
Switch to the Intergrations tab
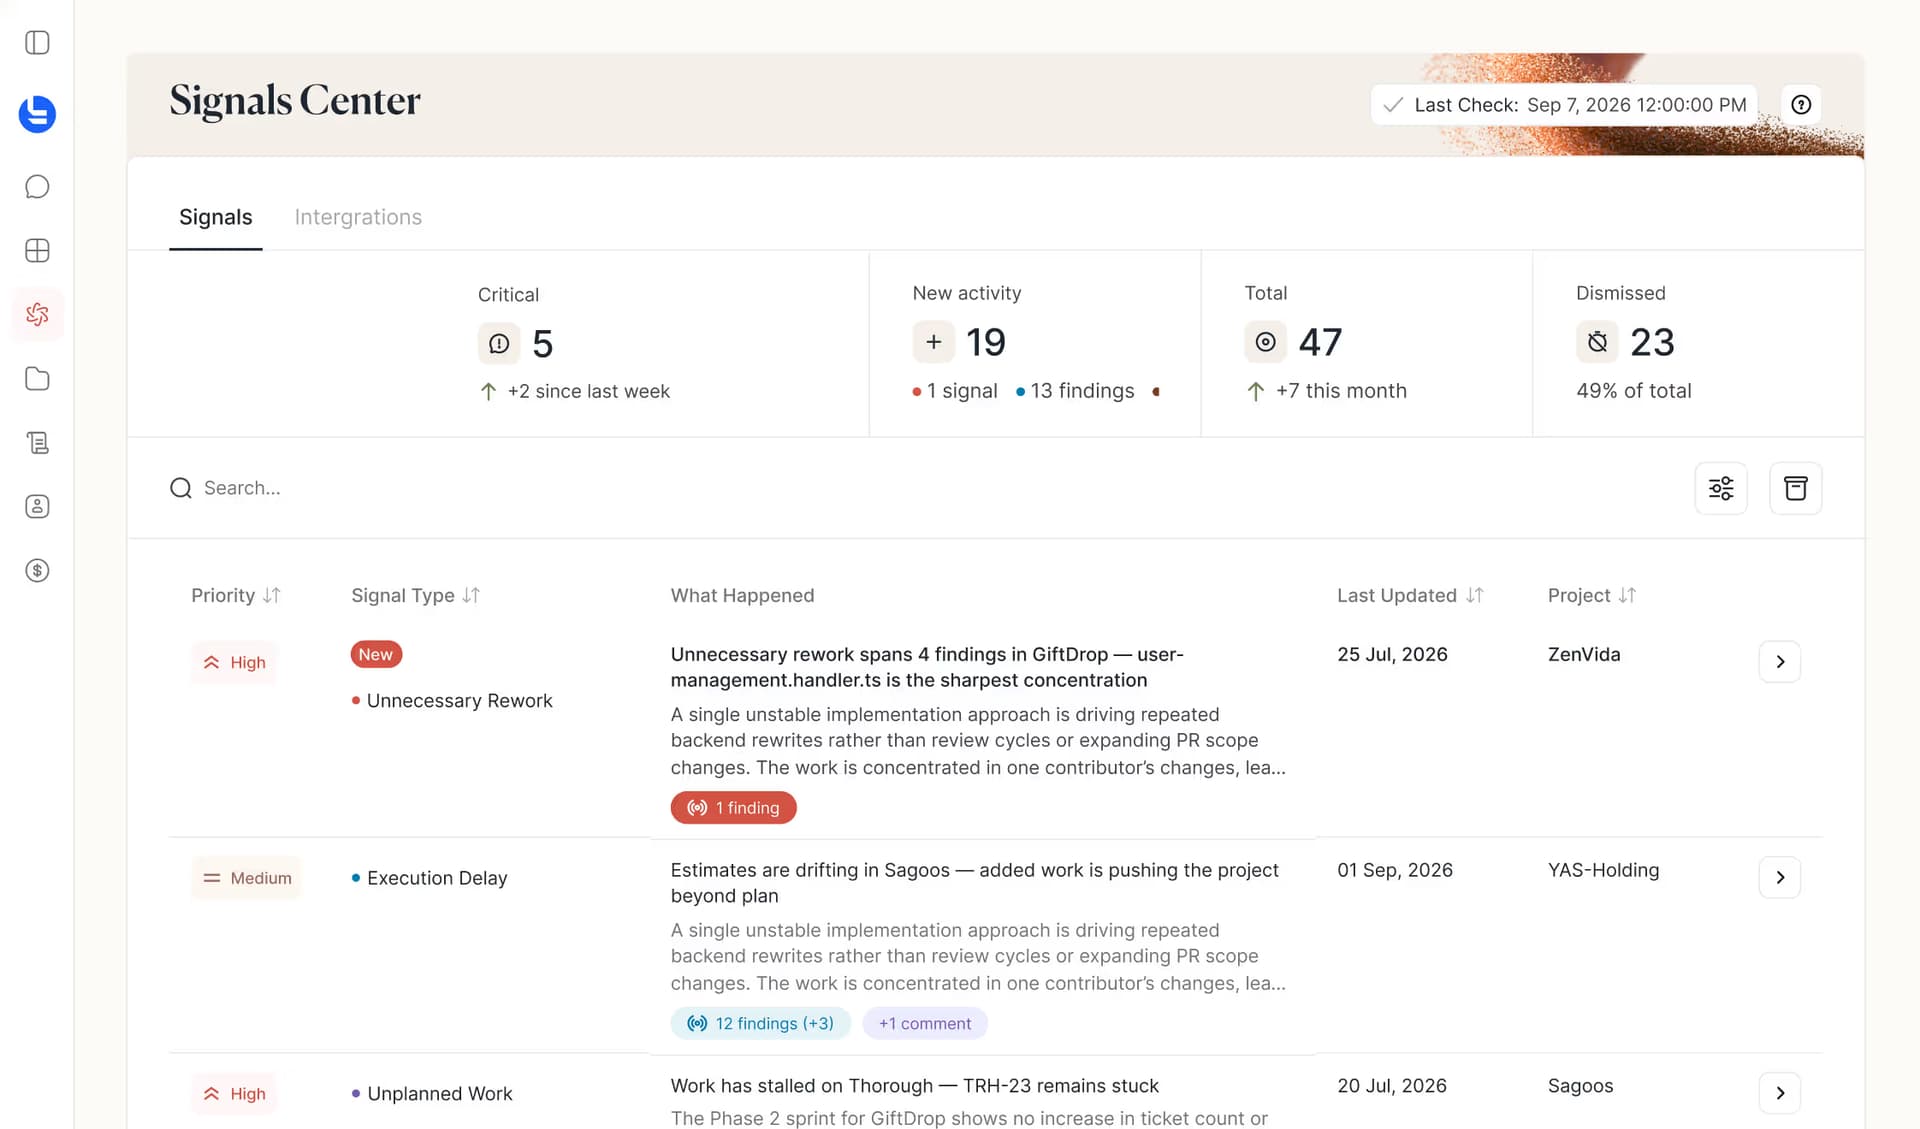pyautogui.click(x=358, y=218)
